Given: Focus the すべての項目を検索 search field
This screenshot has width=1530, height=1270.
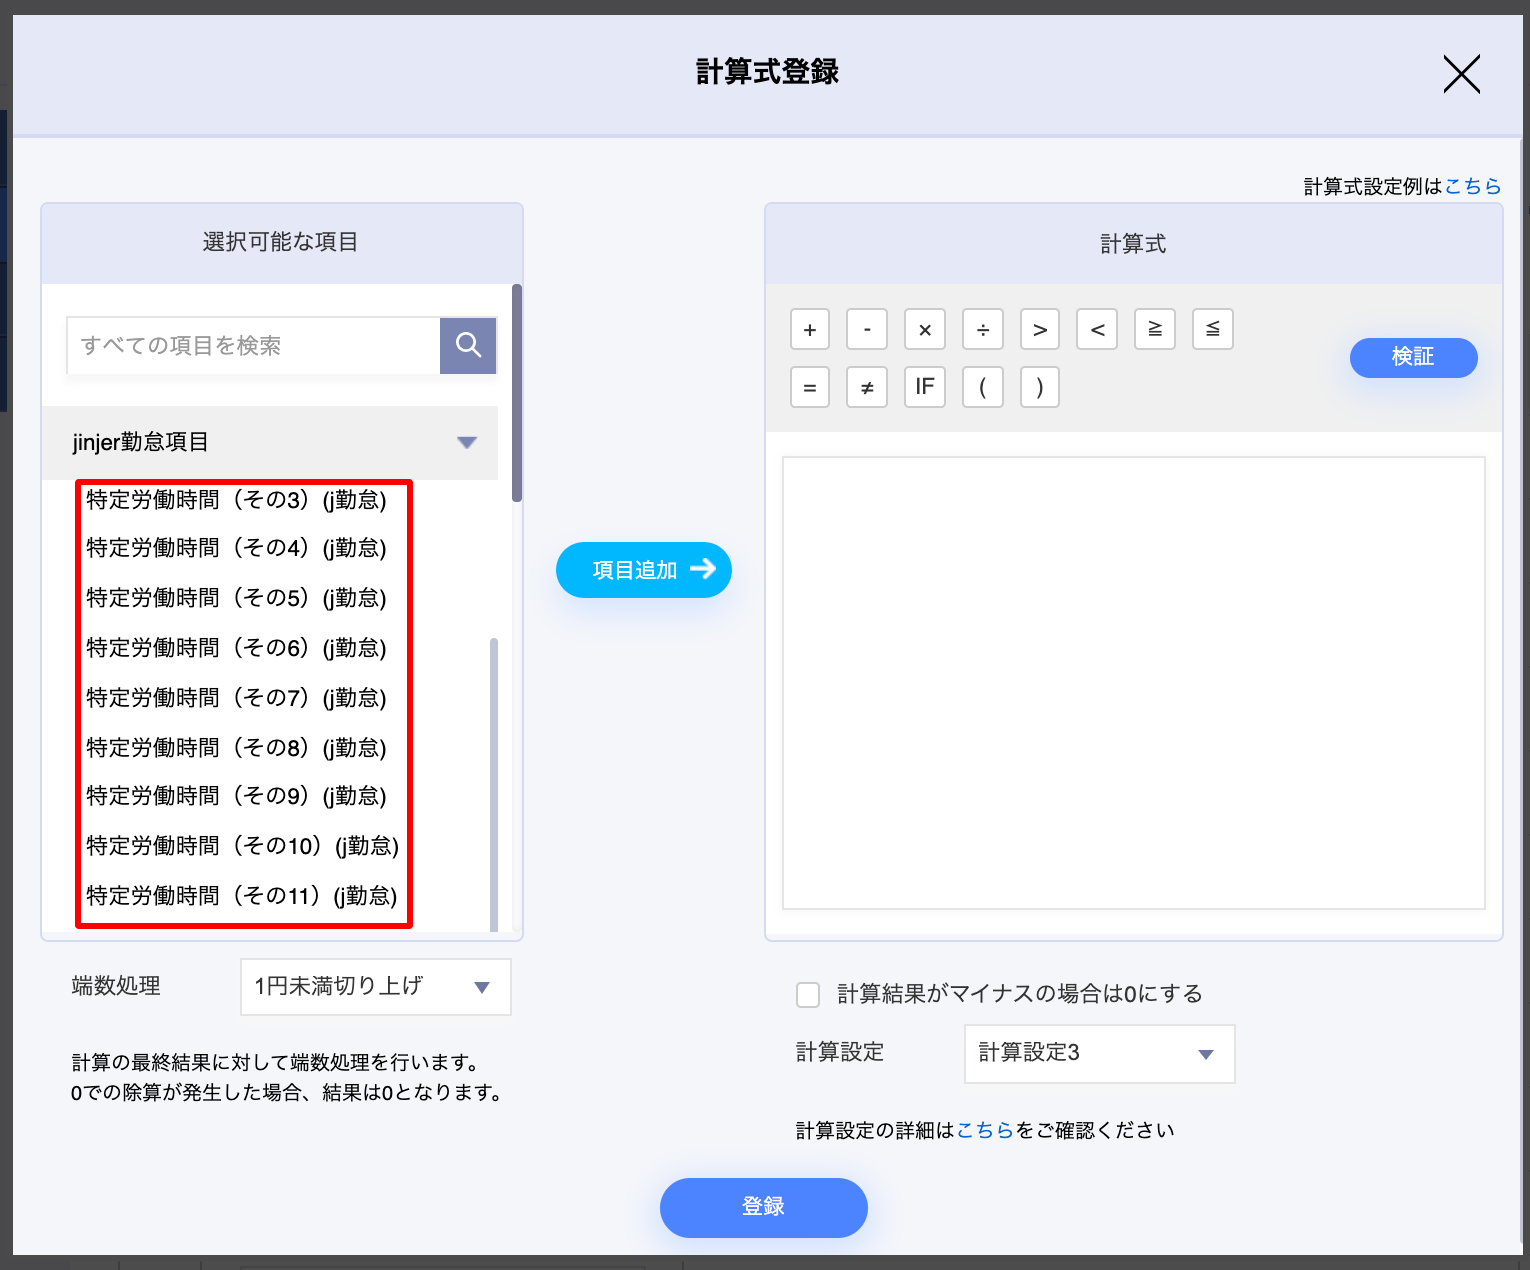Looking at the screenshot, I should tap(254, 345).
